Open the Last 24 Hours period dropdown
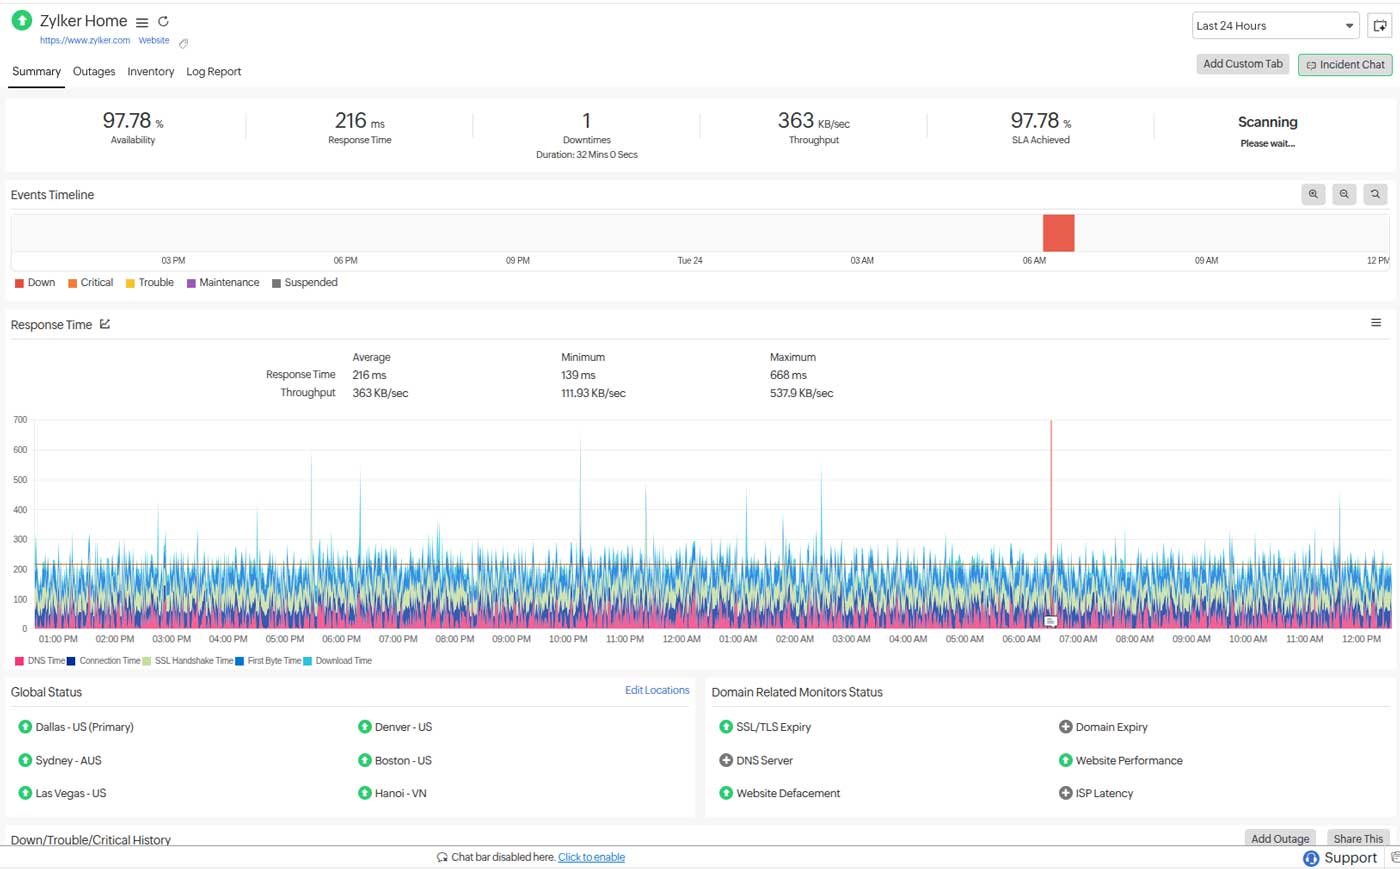 click(1274, 25)
